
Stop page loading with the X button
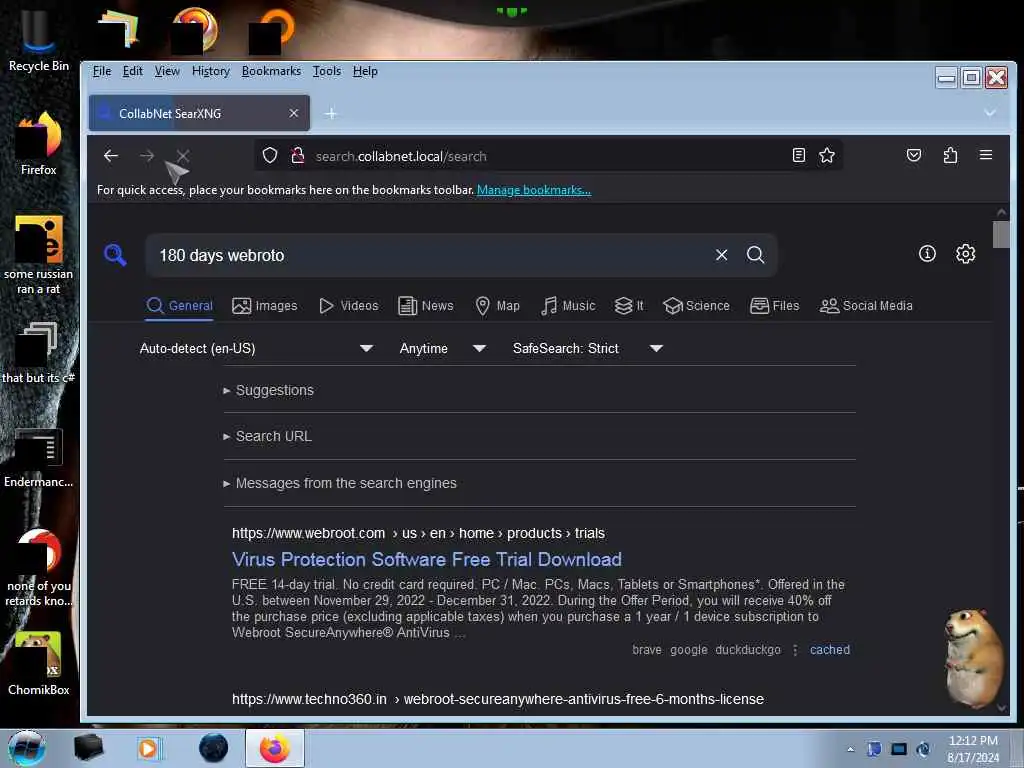tap(183, 155)
